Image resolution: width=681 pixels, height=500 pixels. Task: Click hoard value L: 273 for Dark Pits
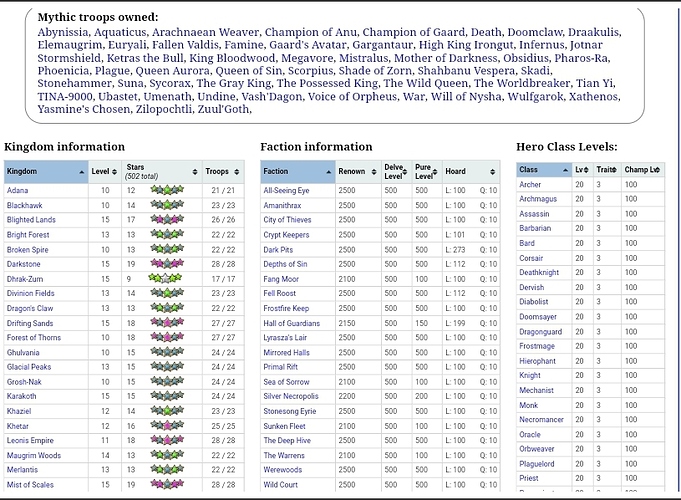[x=455, y=250]
